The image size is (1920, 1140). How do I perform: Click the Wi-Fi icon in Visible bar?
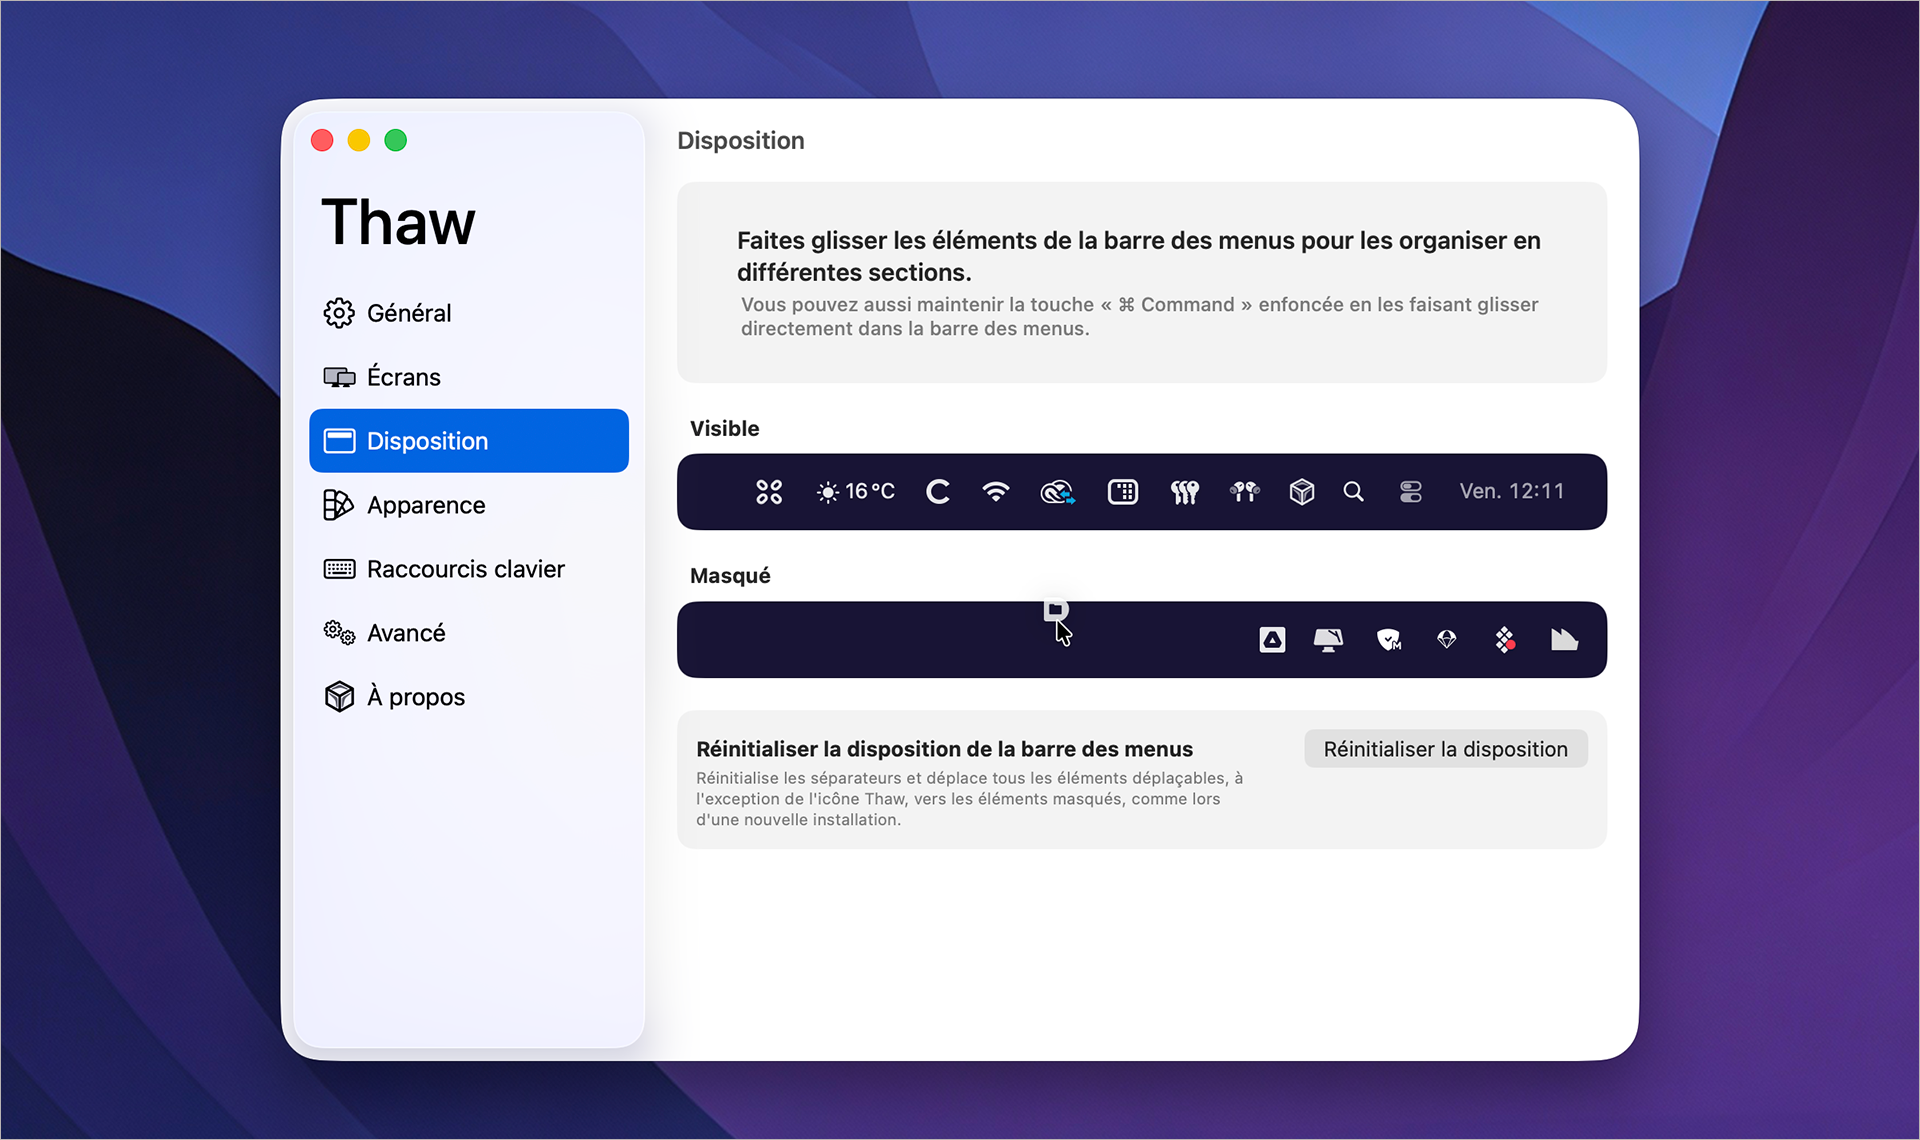(x=996, y=492)
